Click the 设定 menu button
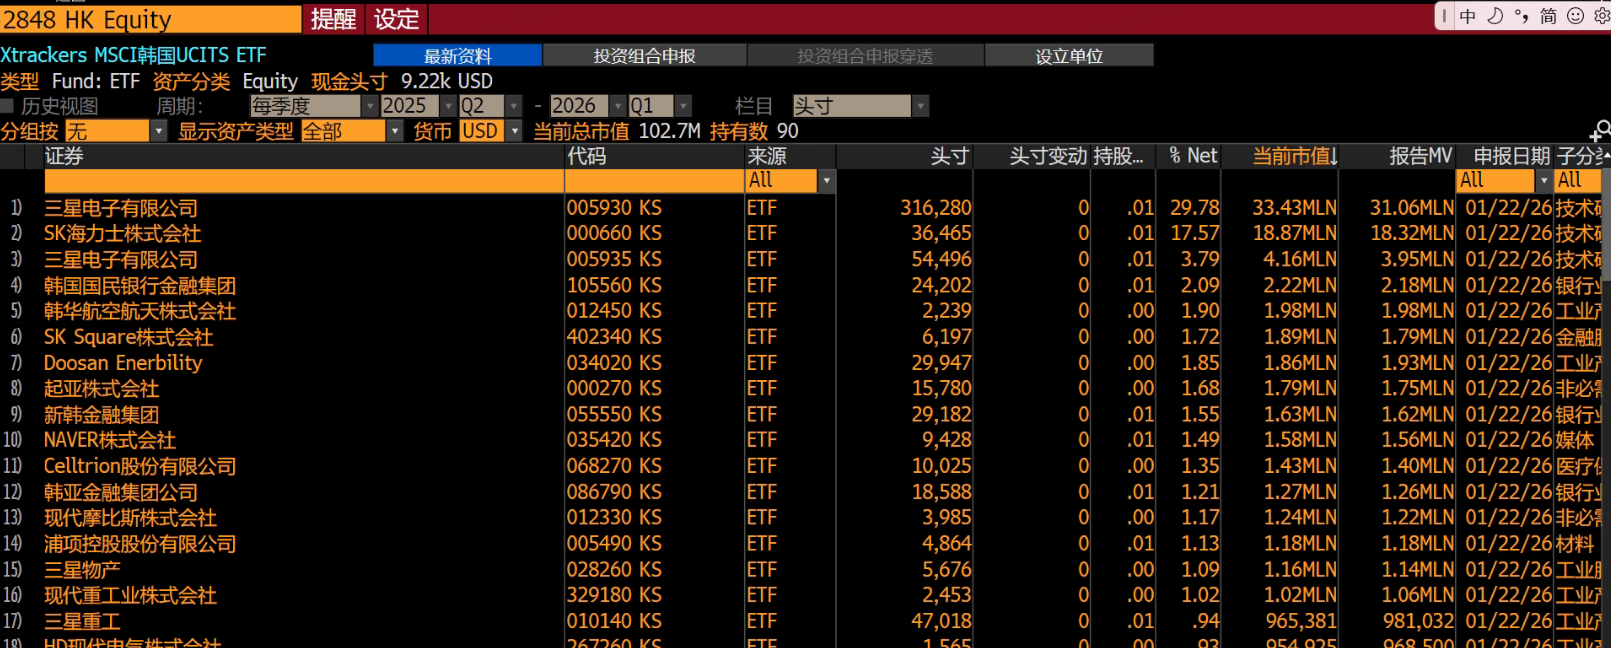The image size is (1611, 648). (397, 19)
